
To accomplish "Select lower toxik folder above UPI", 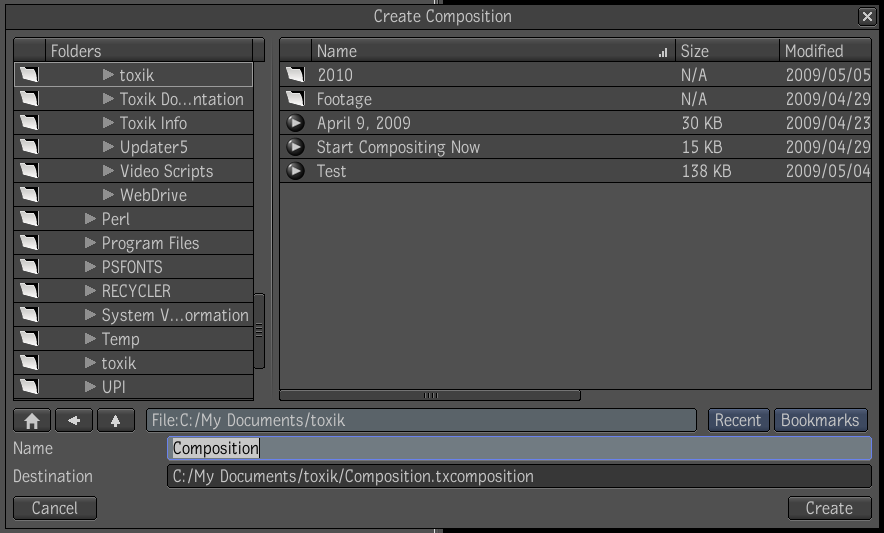I will 118,363.
